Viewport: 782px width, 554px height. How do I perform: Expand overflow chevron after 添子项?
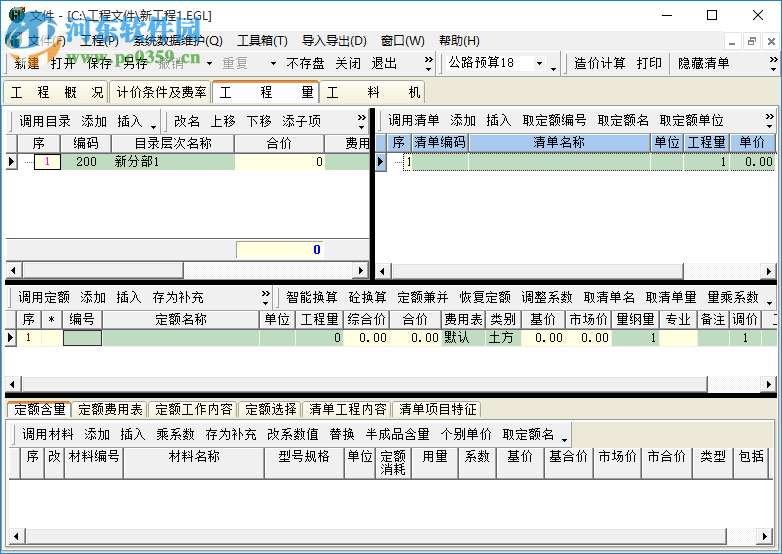click(x=362, y=121)
